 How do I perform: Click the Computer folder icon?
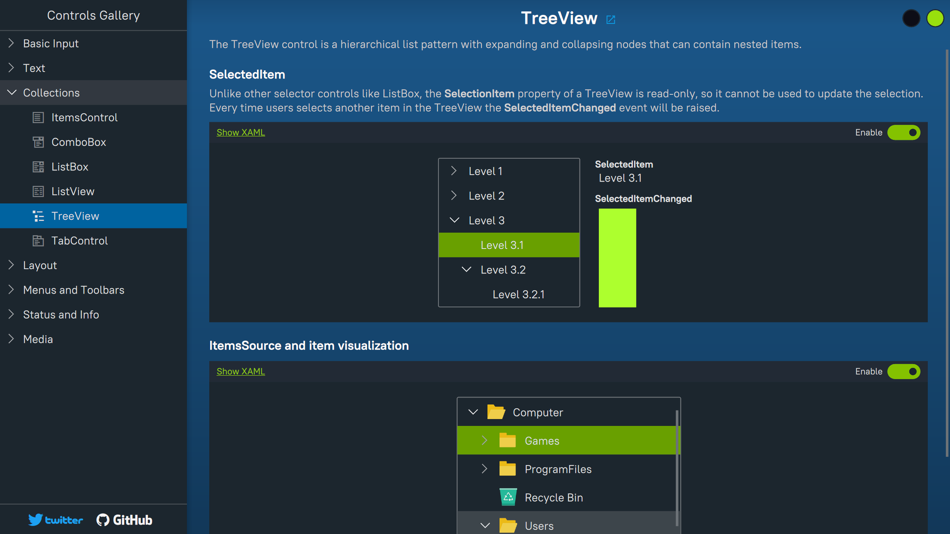coord(496,412)
